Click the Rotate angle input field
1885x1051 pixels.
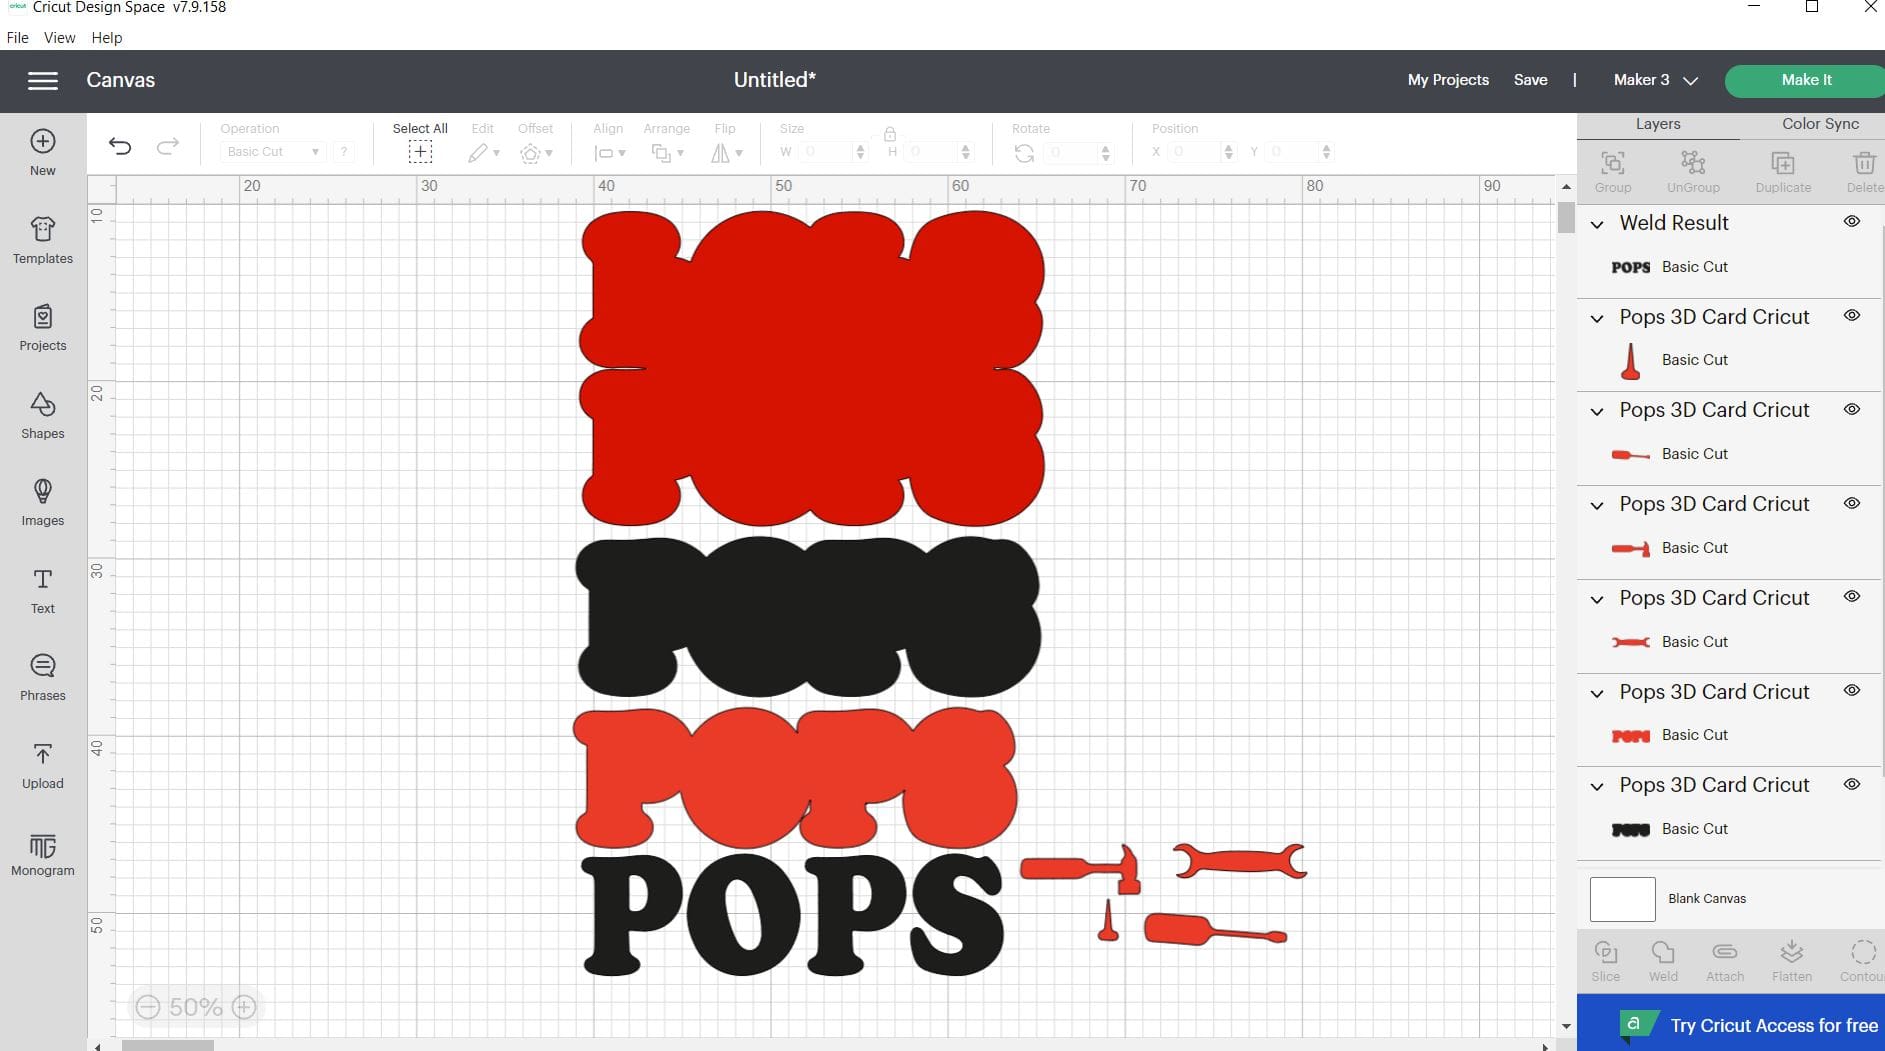pyautogui.click(x=1070, y=152)
